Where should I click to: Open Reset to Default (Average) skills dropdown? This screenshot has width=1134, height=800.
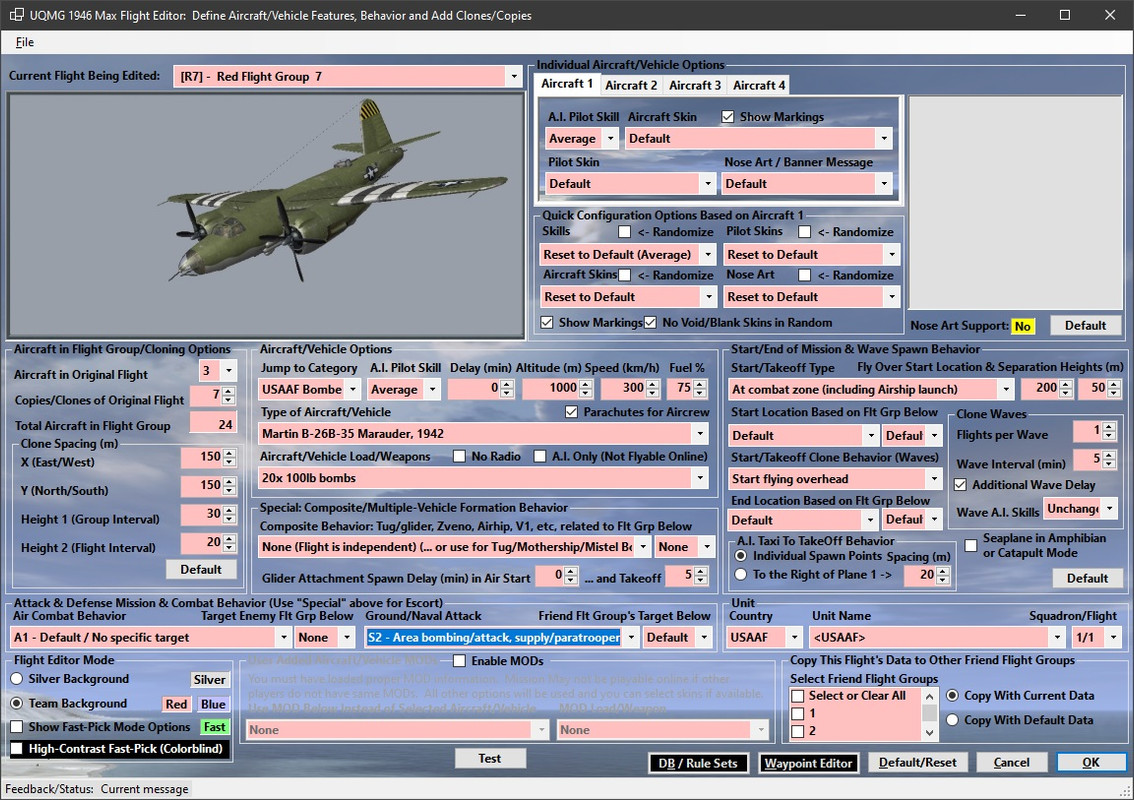(x=708, y=255)
